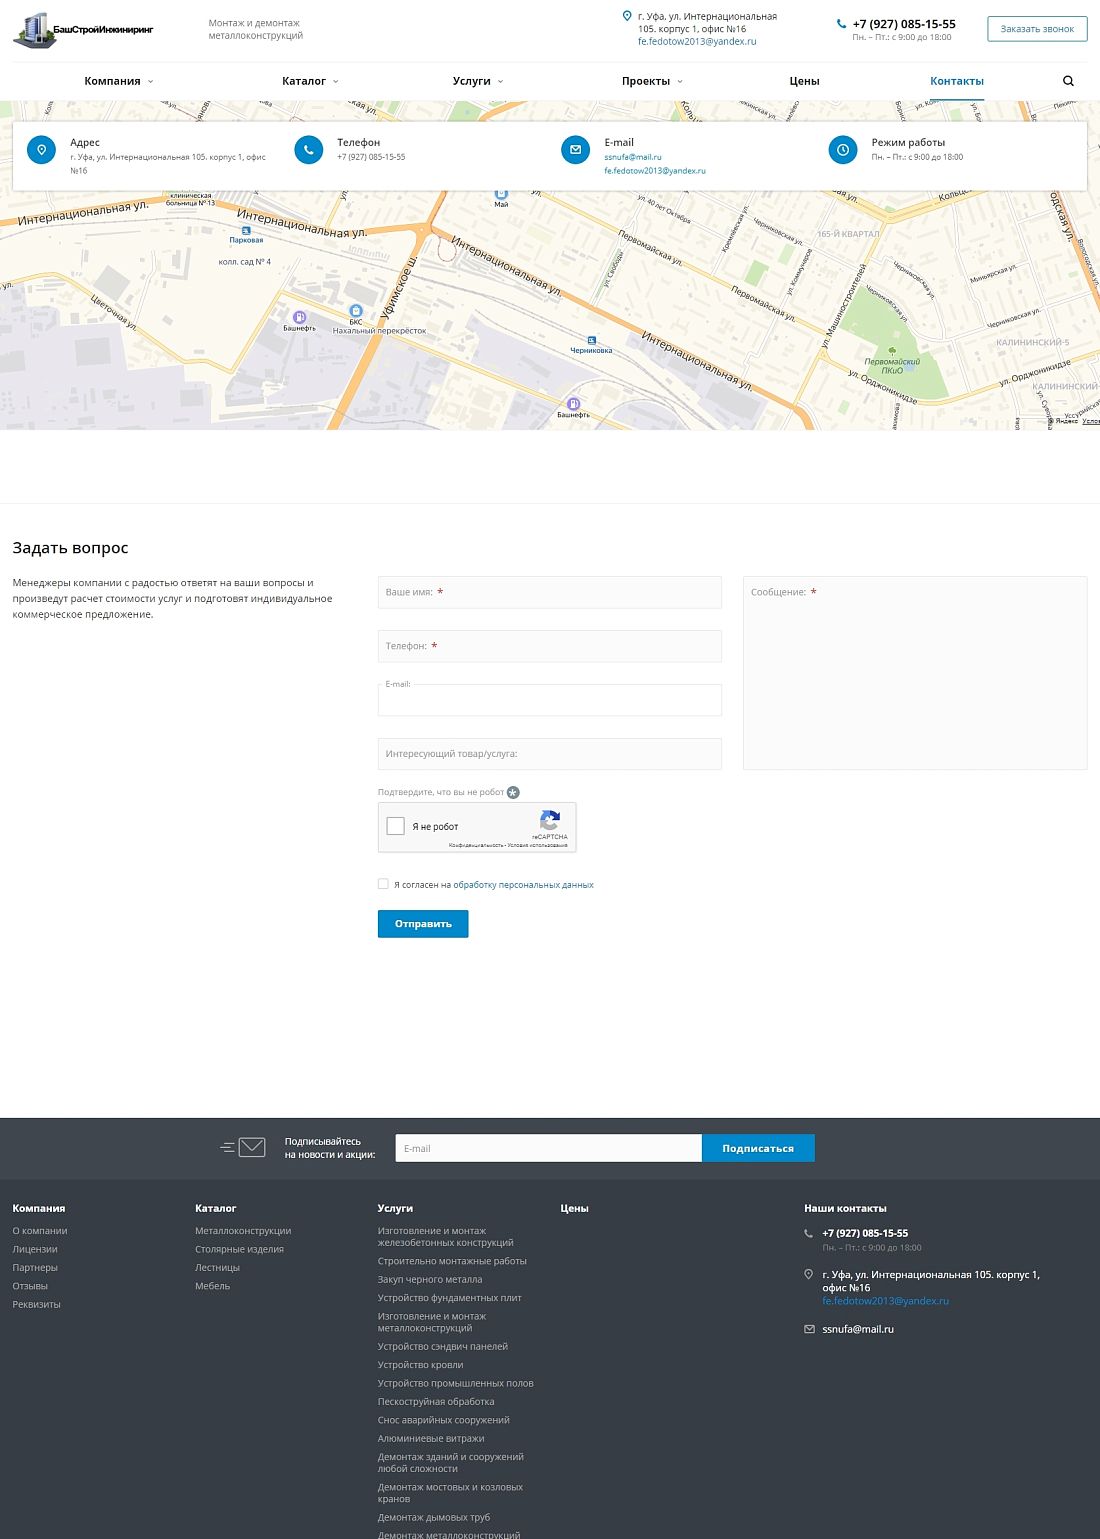Viewport: 1100px width, 1539px height.
Task: Click the blue Адрес location icon
Action: coord(41,150)
